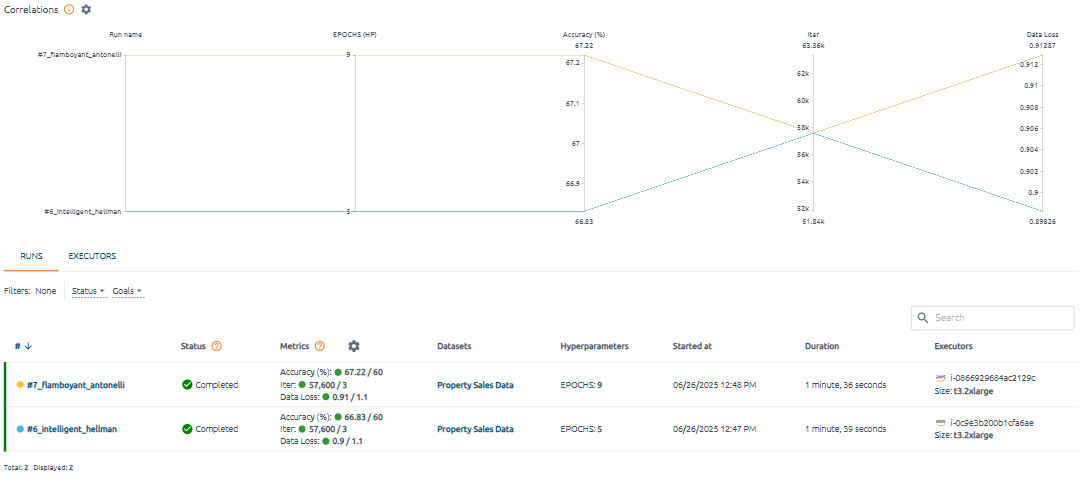Click the AWS icon for executor i-0c9e3b200b1cfa6ae
Screen dimensions: 1085x484
coord(940,422)
